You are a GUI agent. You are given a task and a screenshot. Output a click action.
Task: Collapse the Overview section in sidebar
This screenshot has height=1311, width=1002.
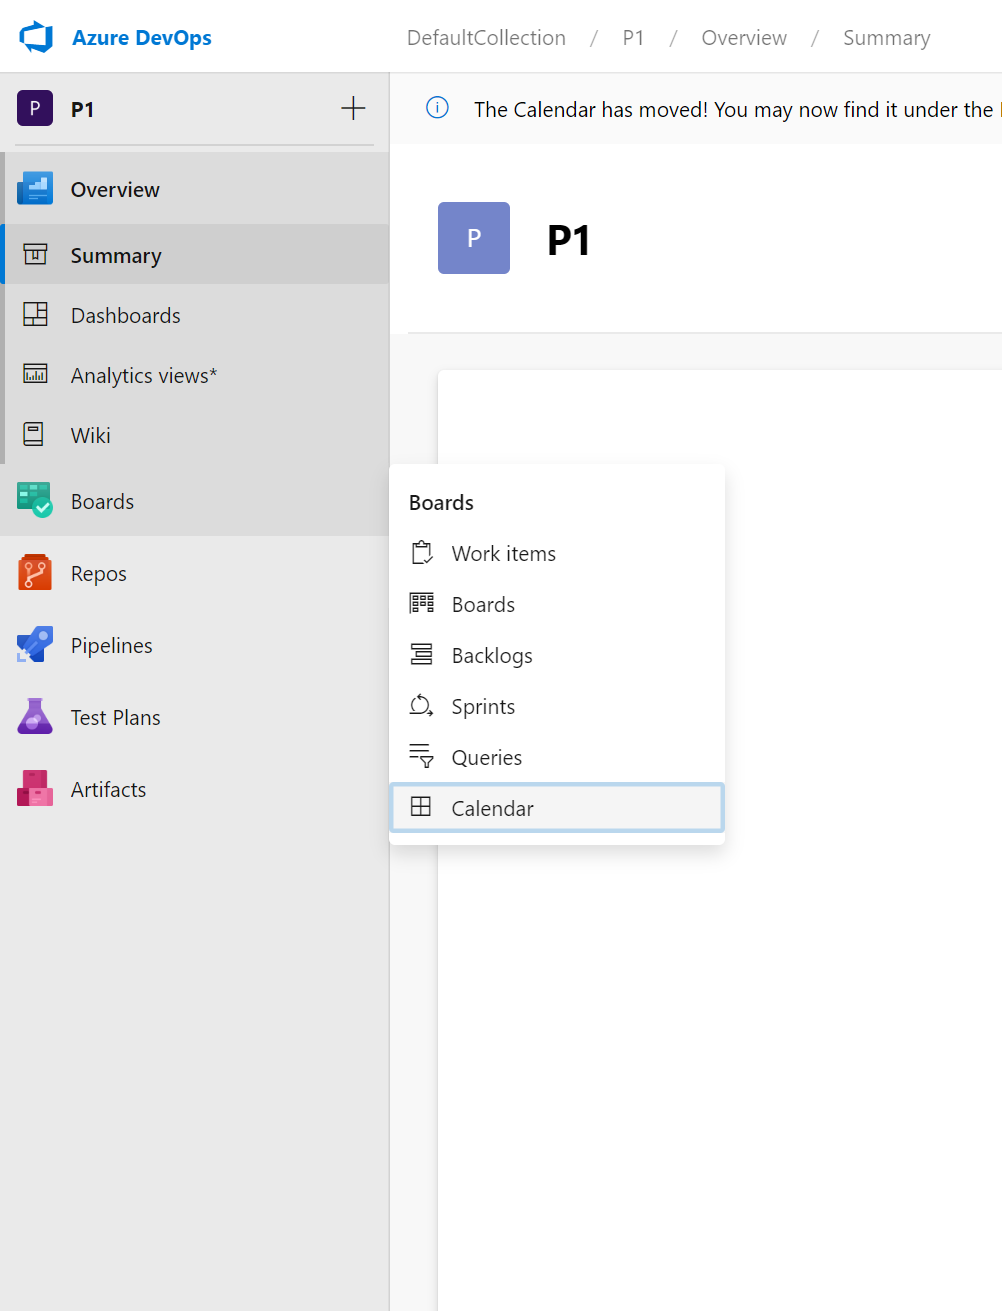click(x=115, y=189)
